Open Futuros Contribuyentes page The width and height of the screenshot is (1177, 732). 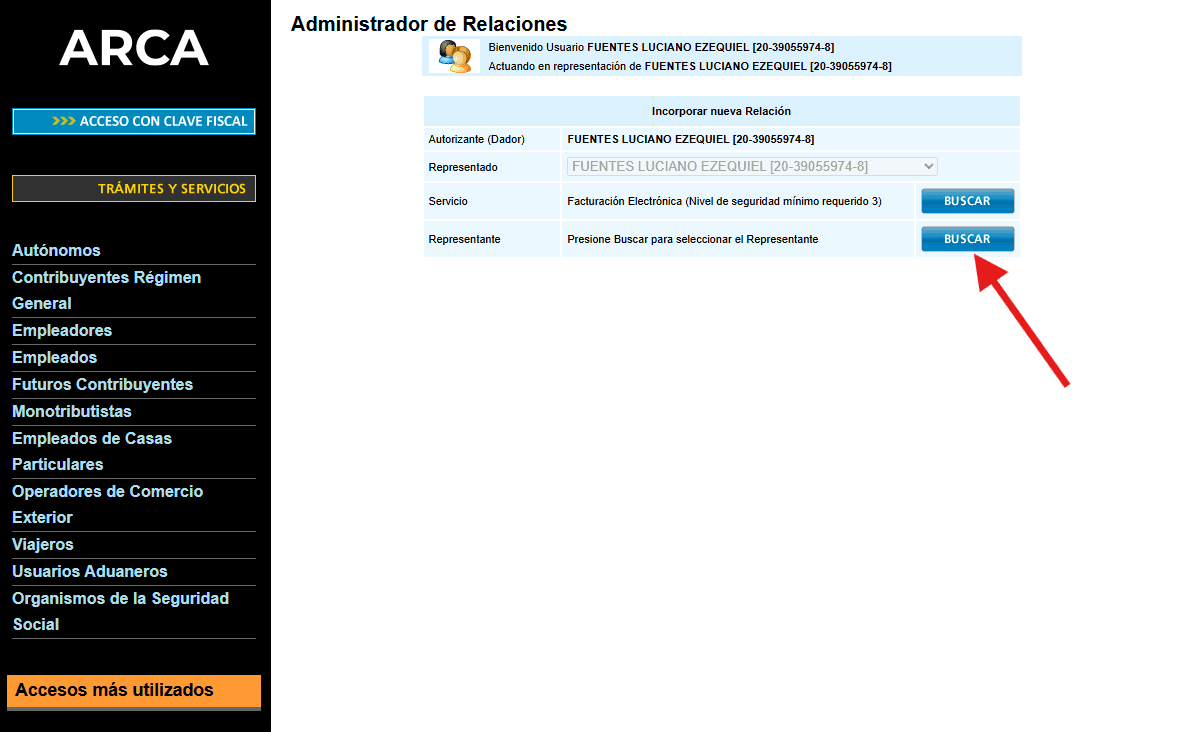click(102, 385)
